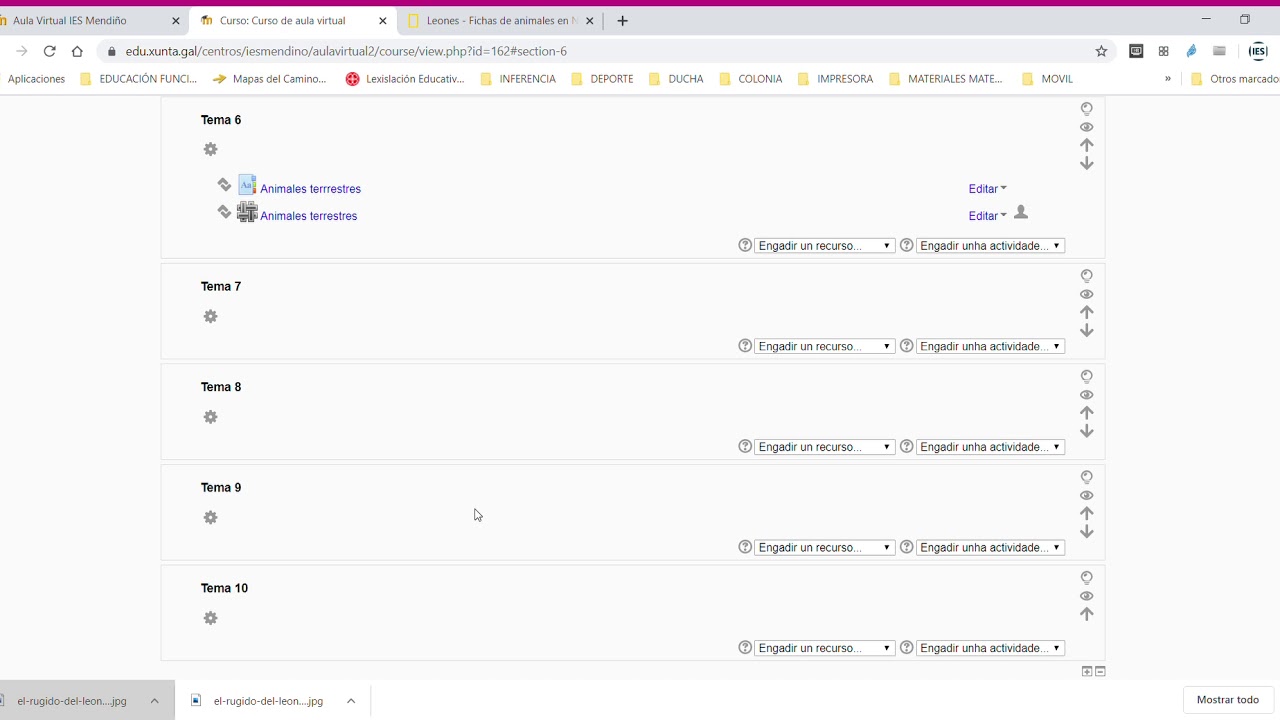Open Editar menu for Animales terrestres crossword
Viewport: 1280px width, 720px height.
[987, 216]
